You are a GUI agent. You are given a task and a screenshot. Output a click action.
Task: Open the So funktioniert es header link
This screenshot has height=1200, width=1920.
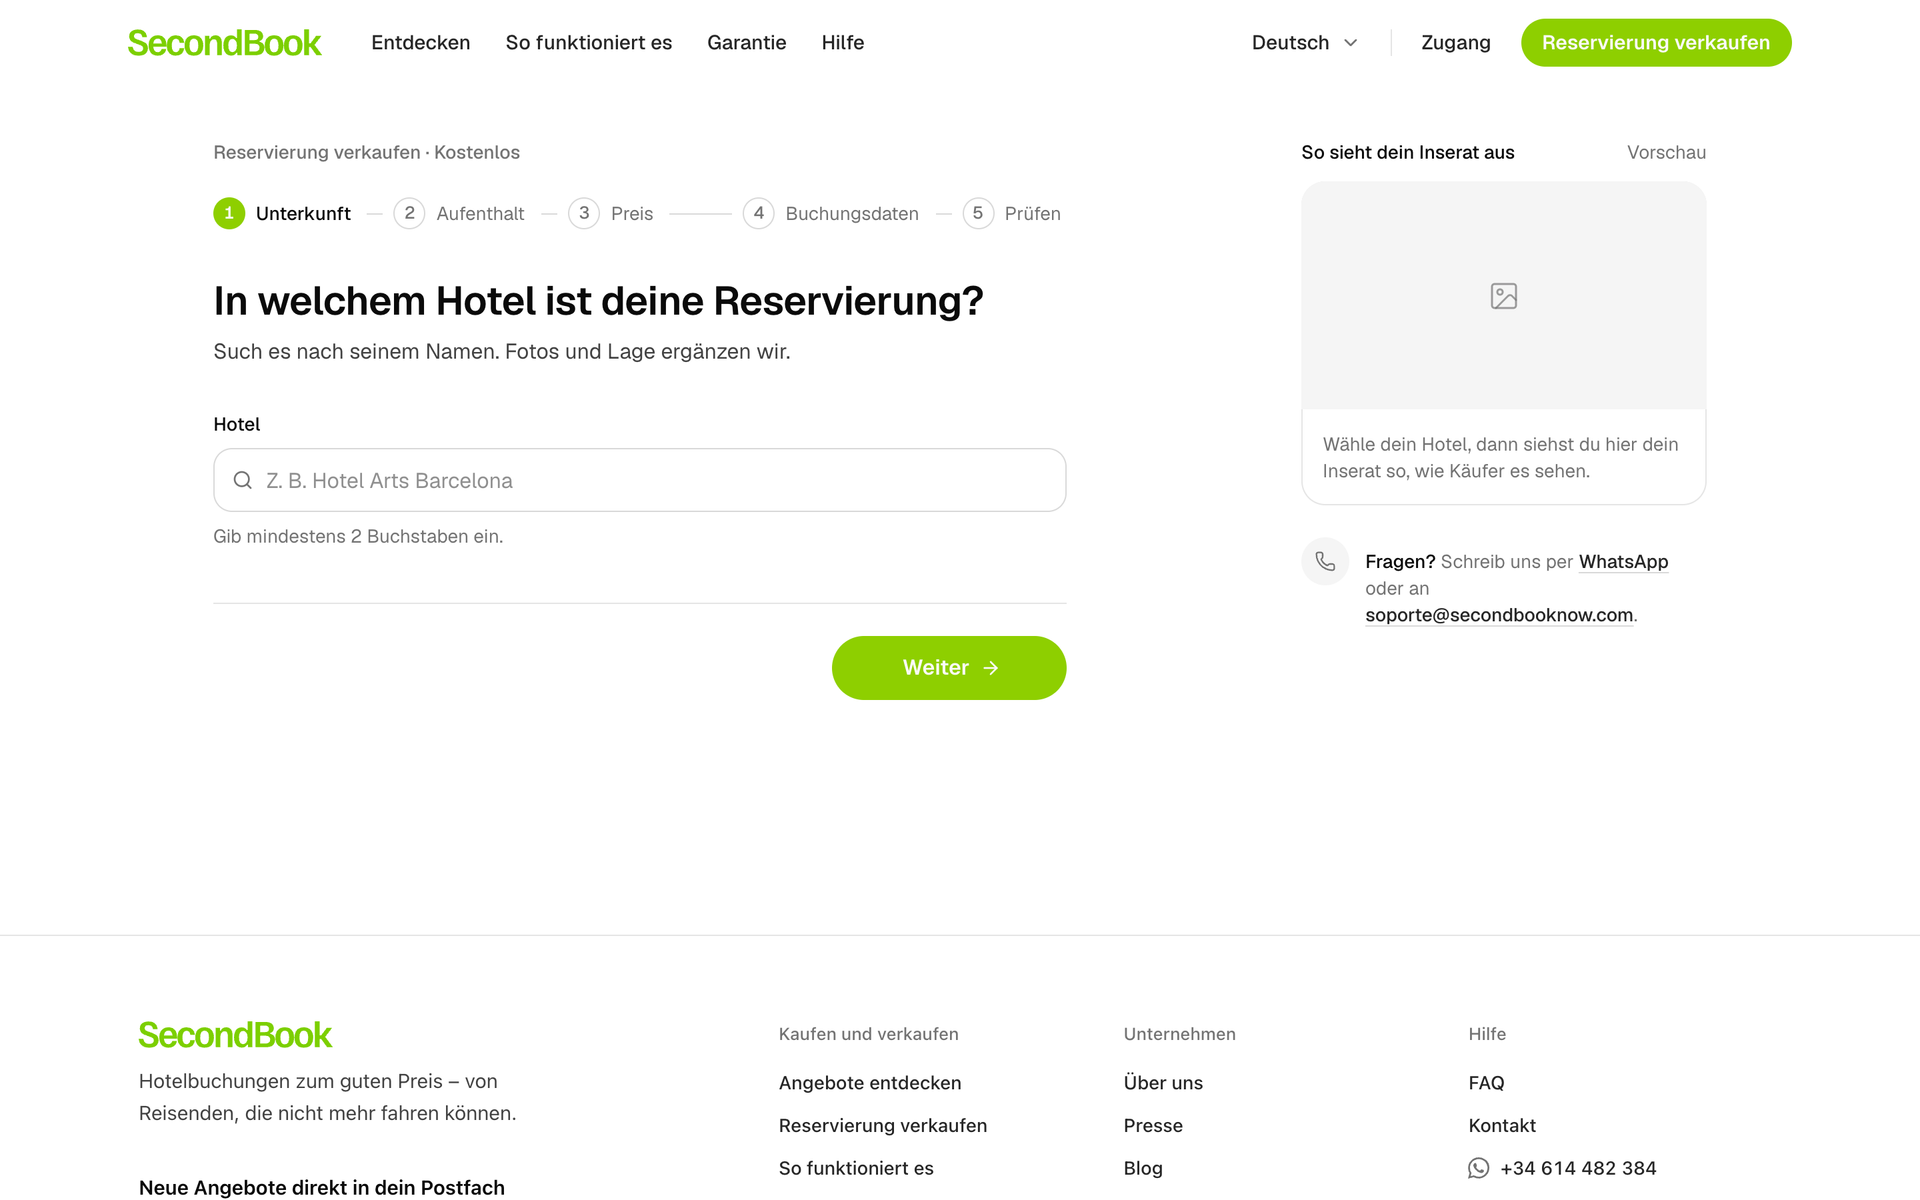[x=589, y=43]
